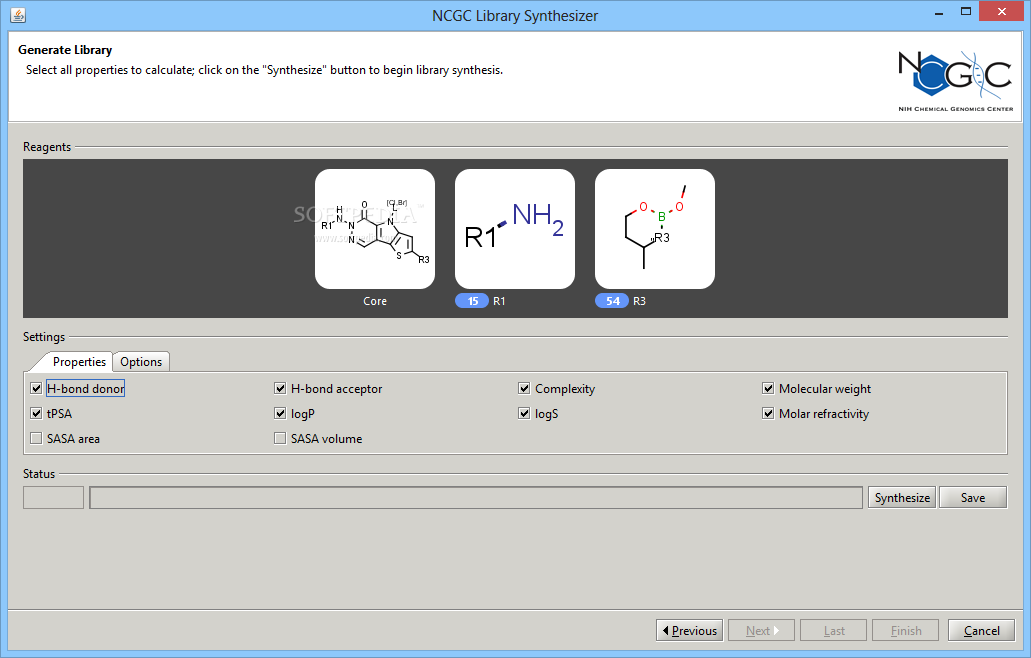This screenshot has width=1031, height=658.
Task: Select the Core structure thumbnail
Action: [375, 229]
